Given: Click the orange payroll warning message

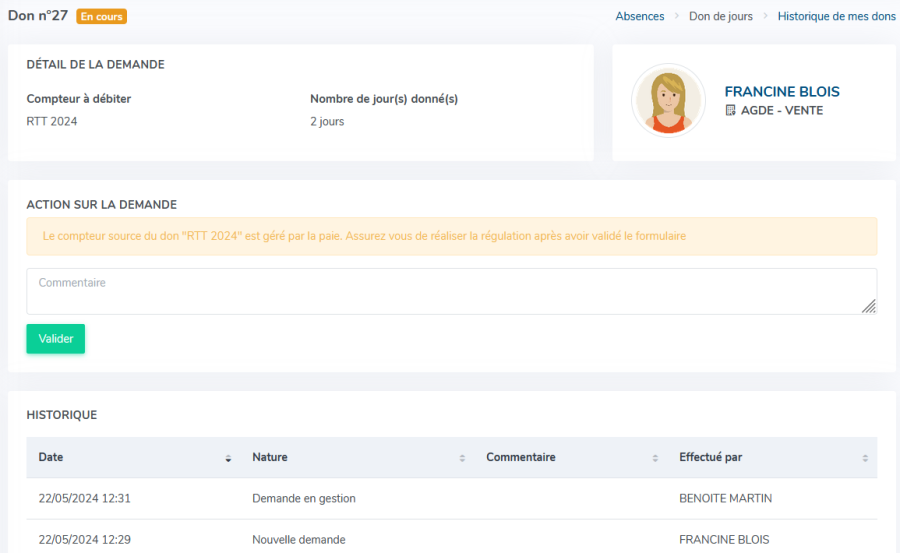Looking at the screenshot, I should pyautogui.click(x=451, y=236).
